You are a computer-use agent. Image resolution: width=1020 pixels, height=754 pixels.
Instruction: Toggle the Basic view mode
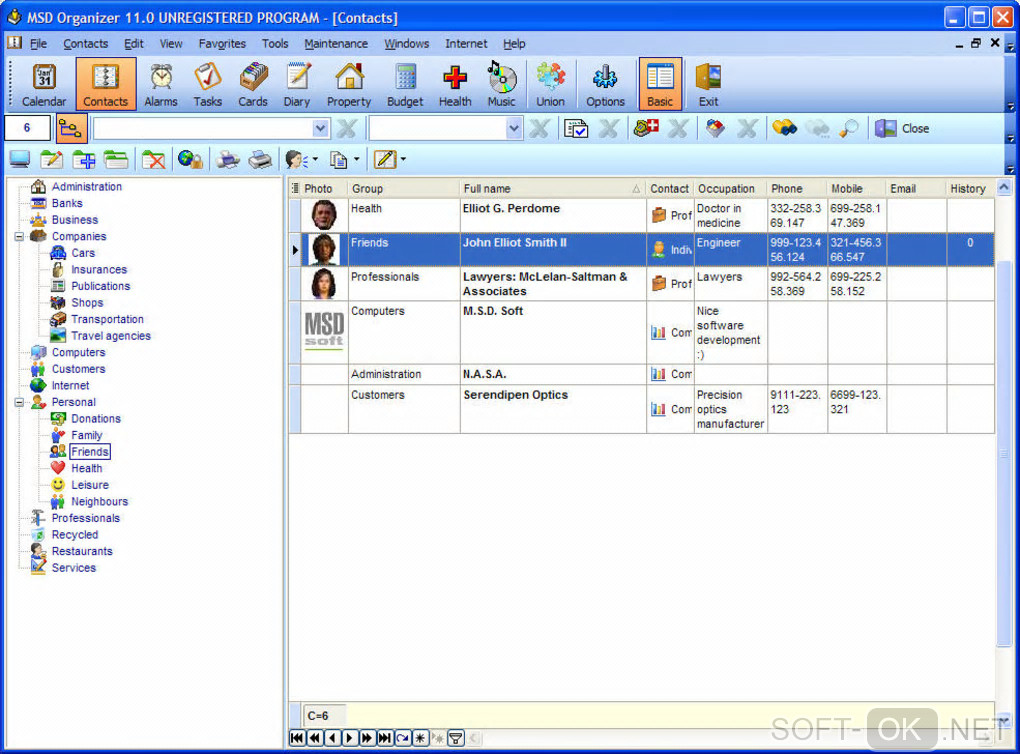(660, 84)
